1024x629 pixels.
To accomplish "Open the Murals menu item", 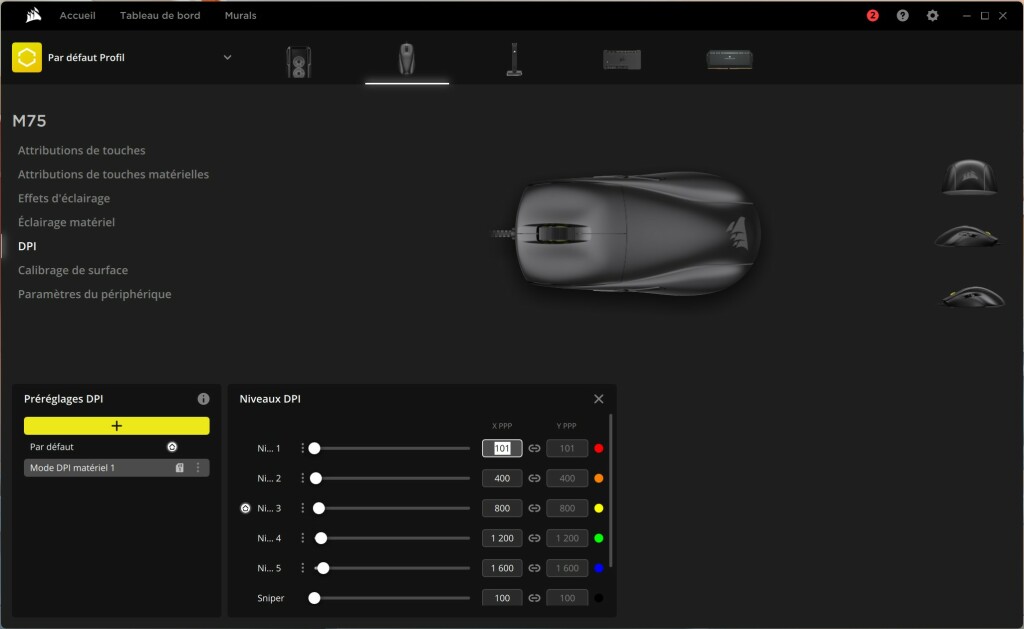I will 240,15.
